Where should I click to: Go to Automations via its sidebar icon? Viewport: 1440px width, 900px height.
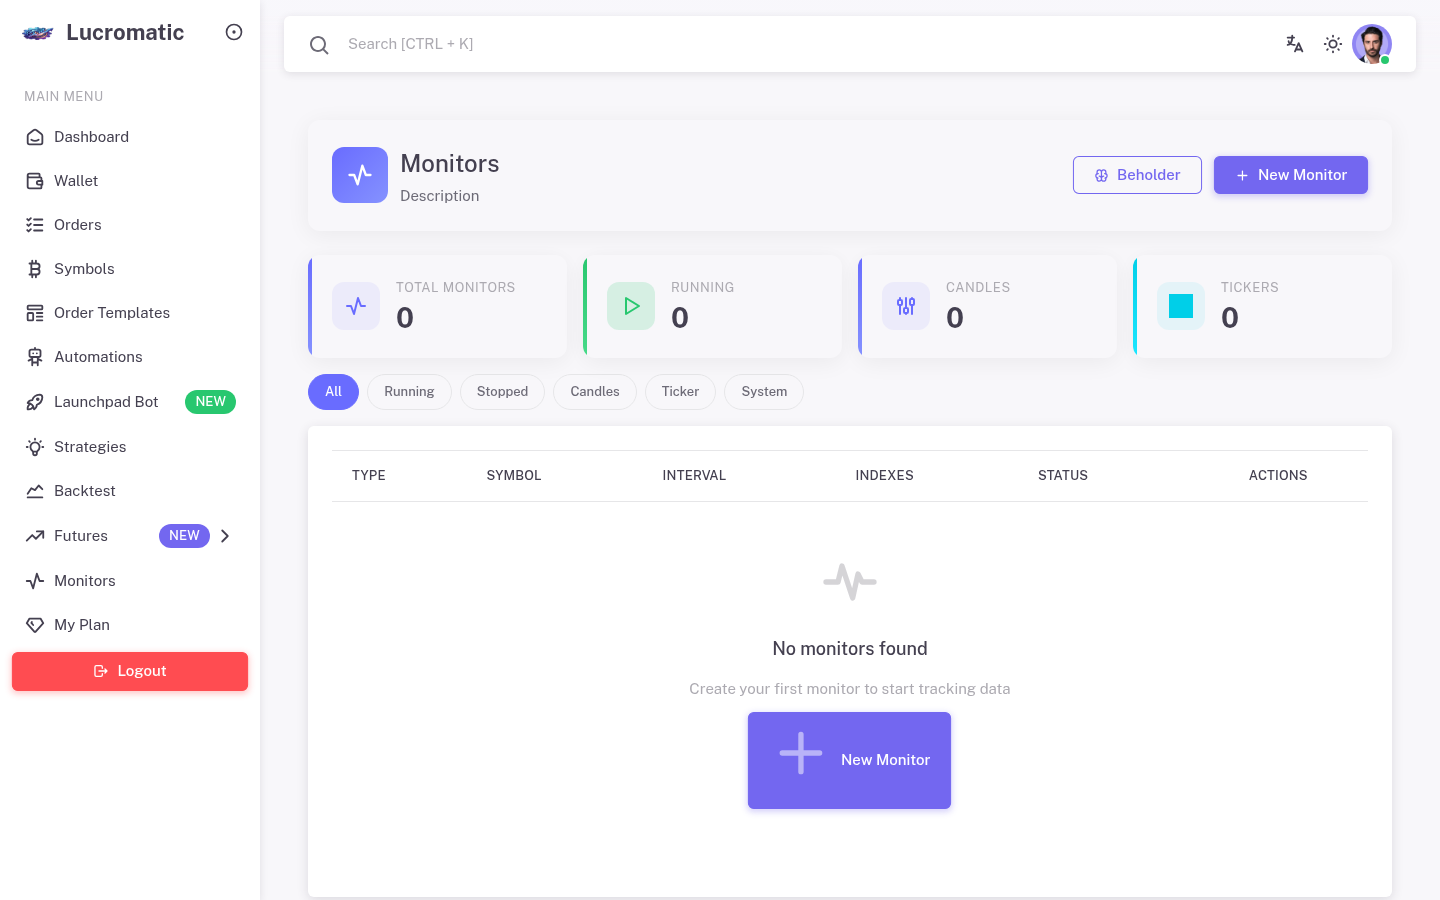[35, 357]
